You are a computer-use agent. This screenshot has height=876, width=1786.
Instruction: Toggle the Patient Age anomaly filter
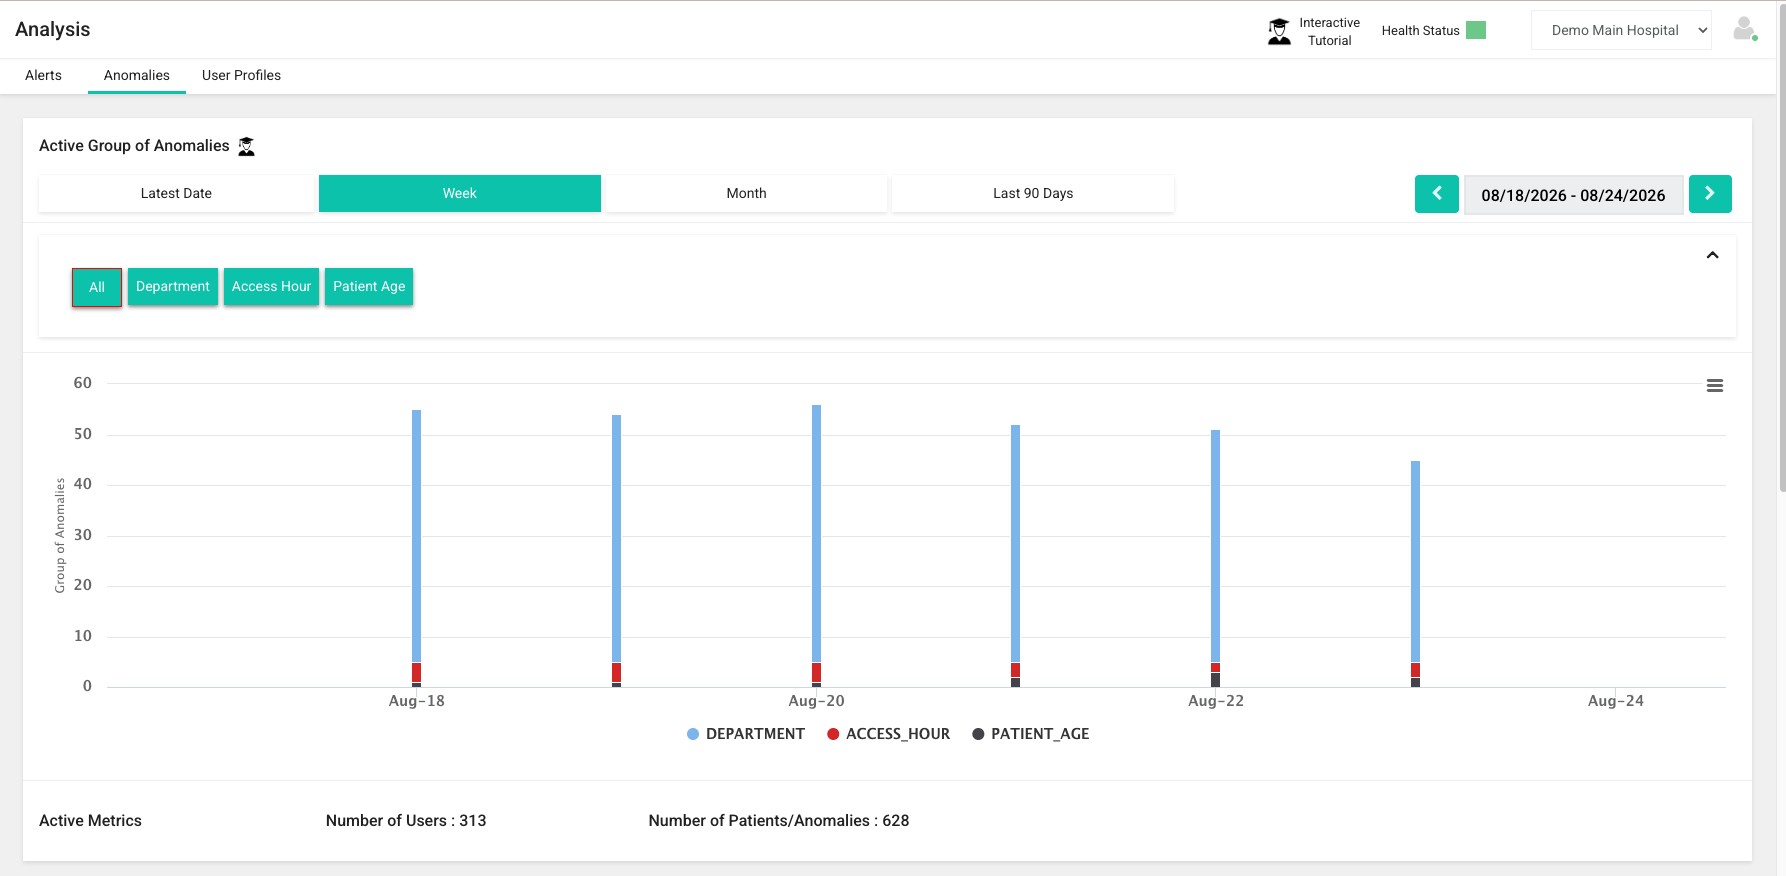click(x=369, y=286)
